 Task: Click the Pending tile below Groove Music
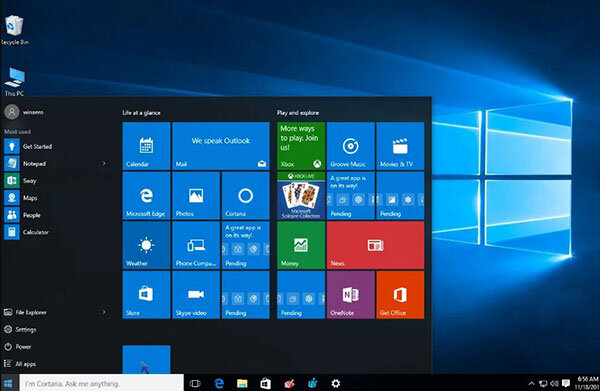[351, 196]
